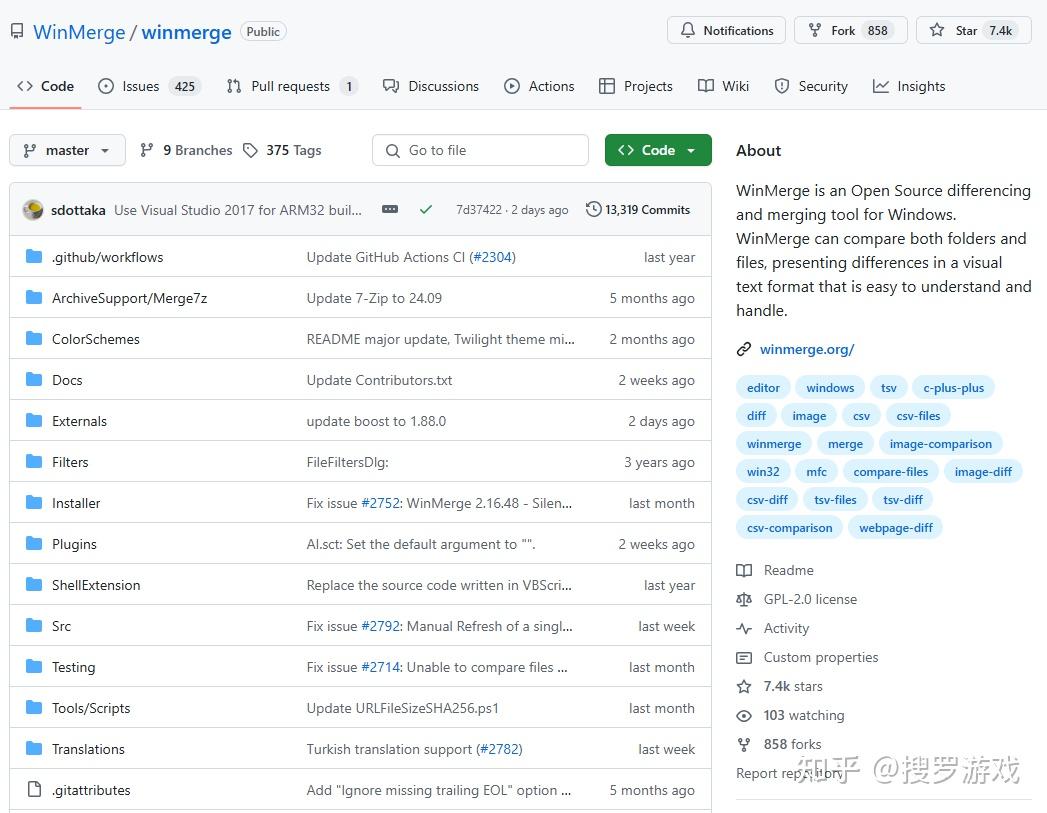Click the Fork button

click(x=851, y=31)
